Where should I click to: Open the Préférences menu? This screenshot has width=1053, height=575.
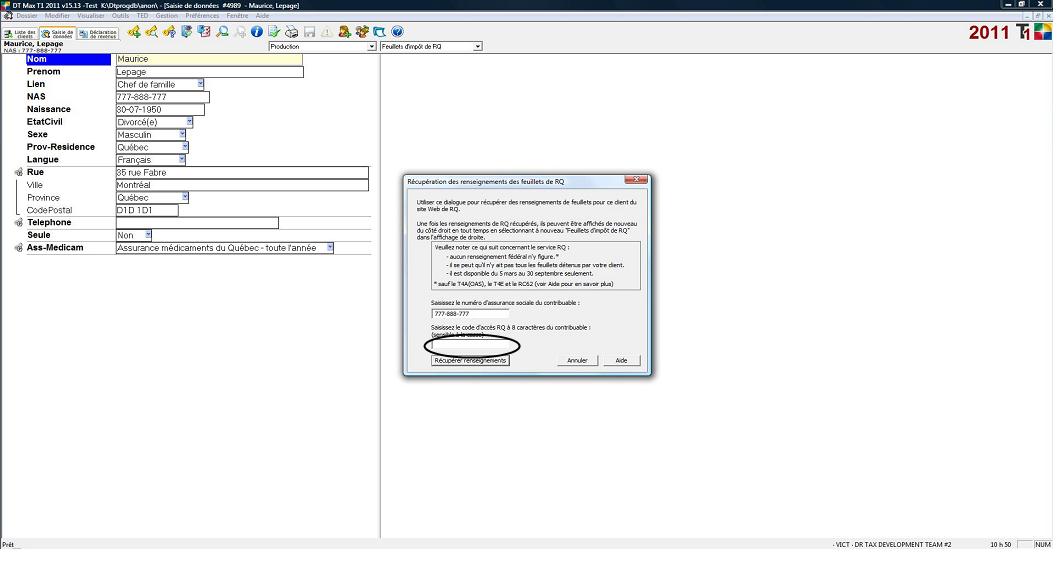[201, 16]
